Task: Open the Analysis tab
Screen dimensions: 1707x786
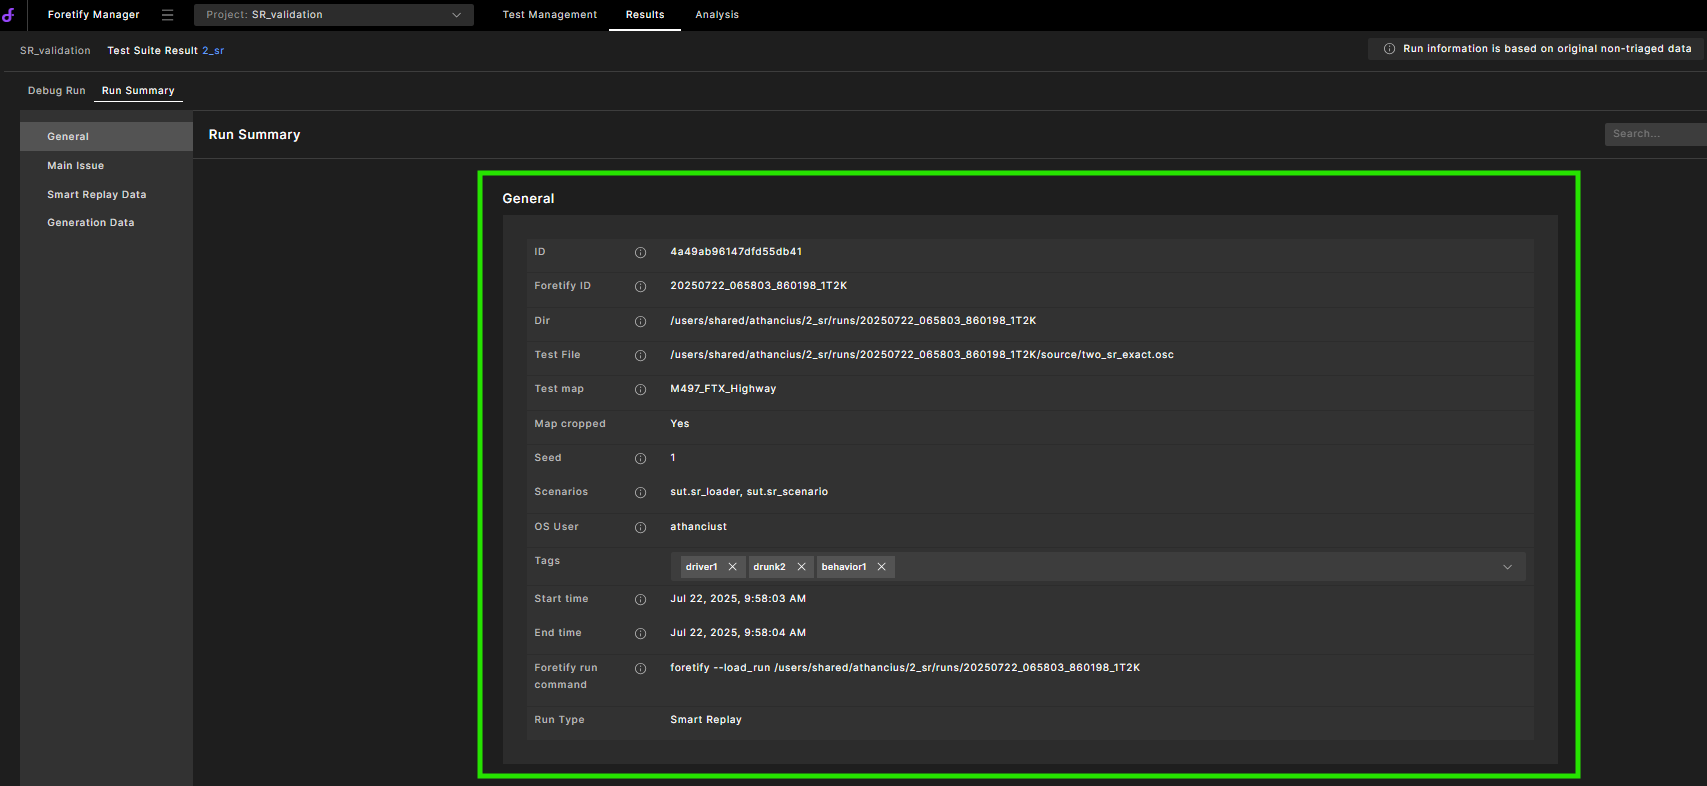Action: [x=717, y=15]
